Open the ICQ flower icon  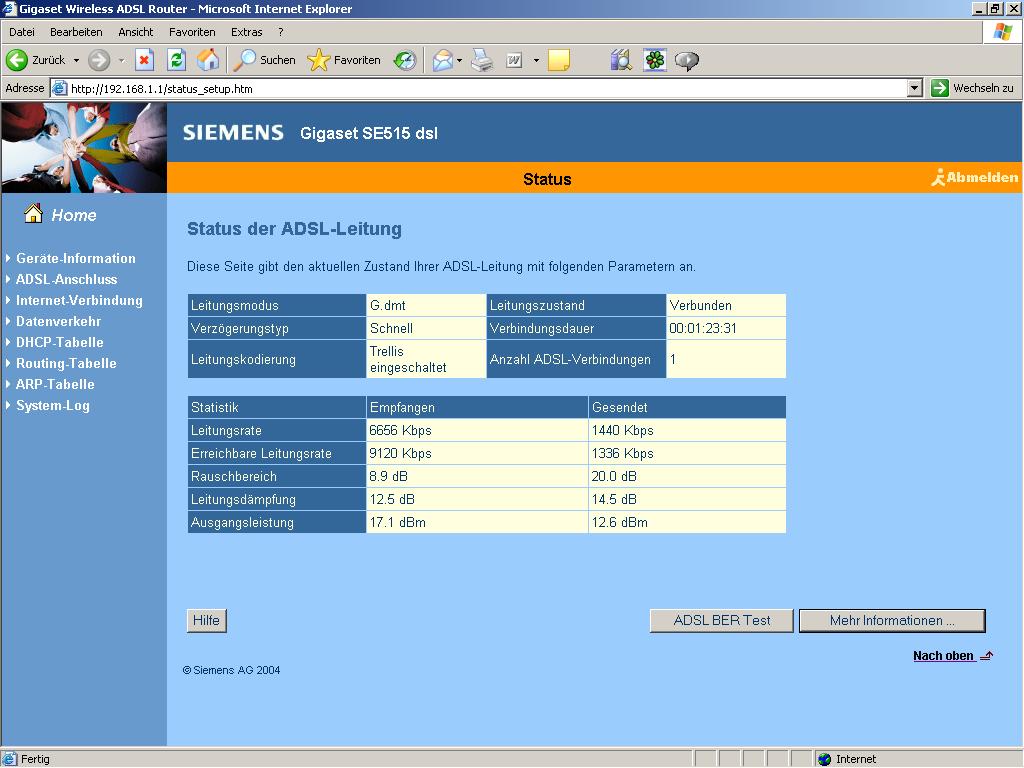pyautogui.click(x=654, y=60)
